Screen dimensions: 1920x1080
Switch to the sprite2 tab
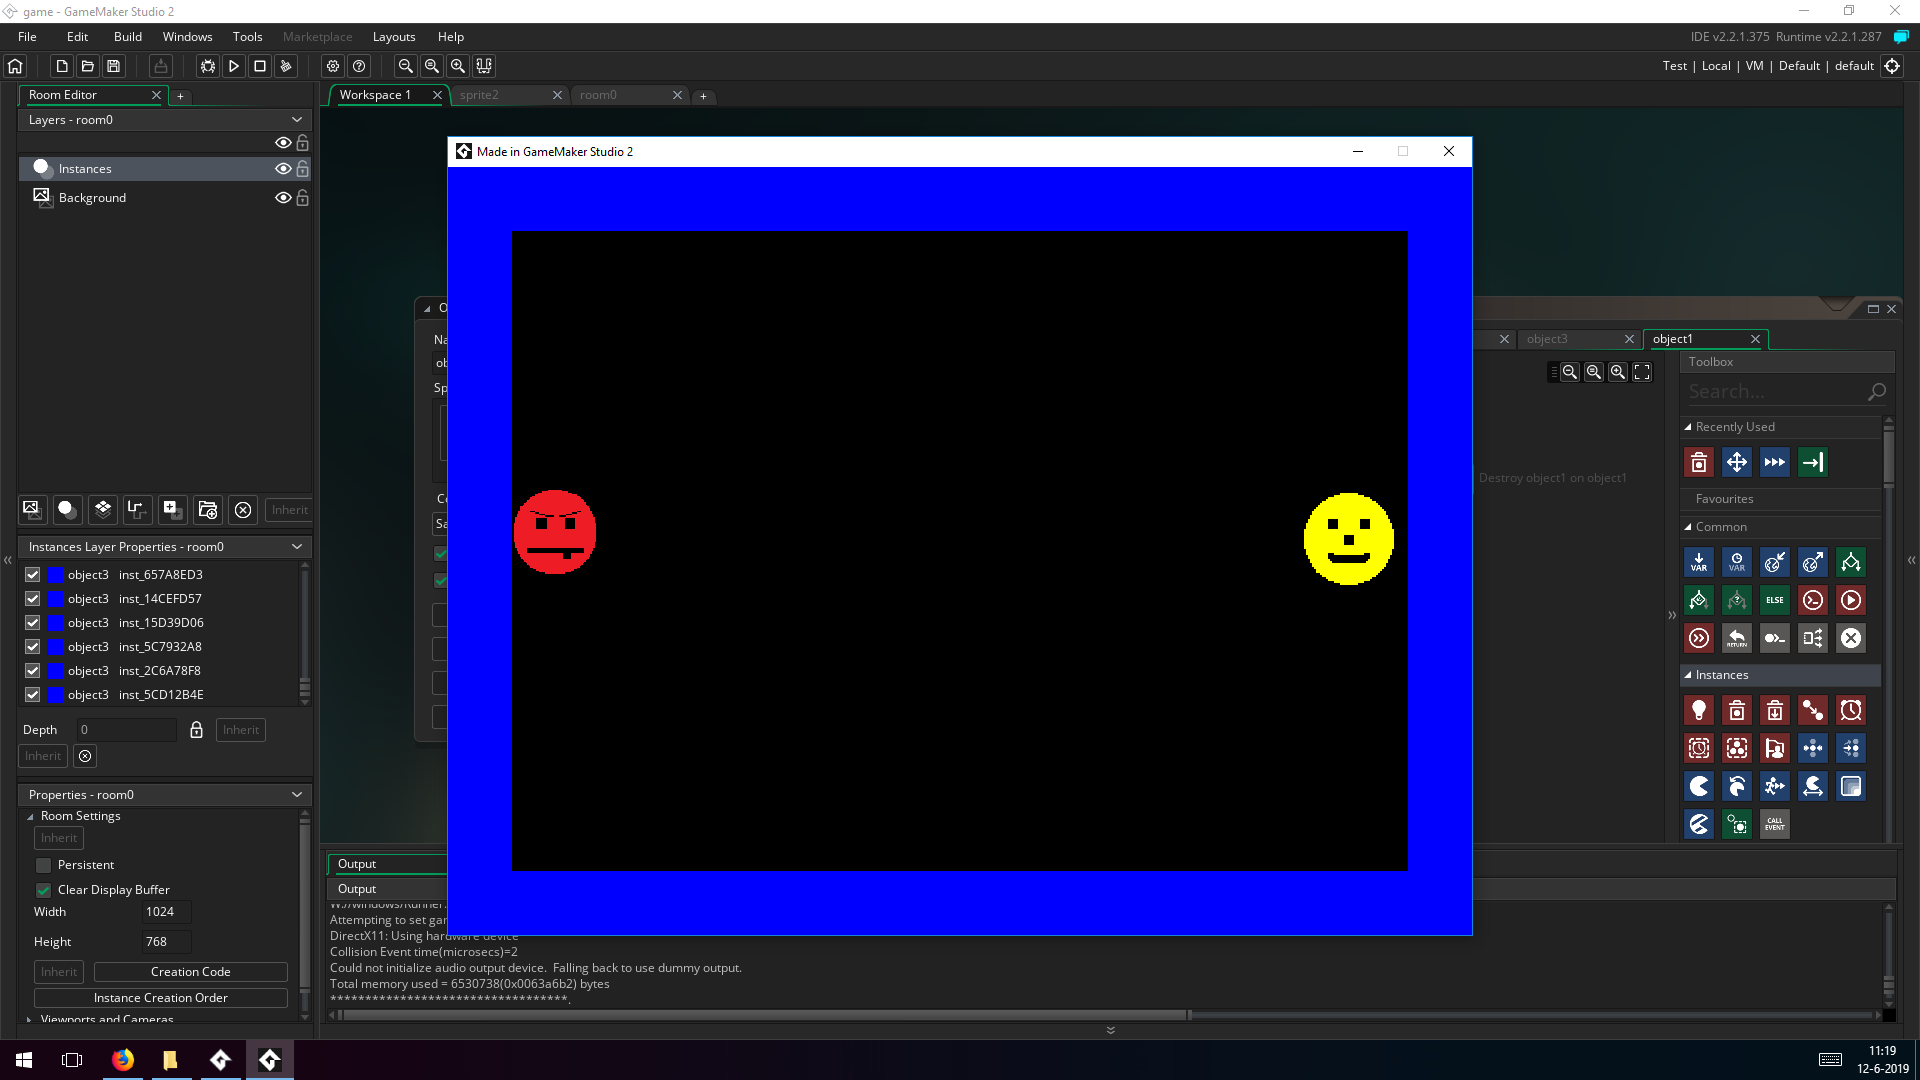480,95
